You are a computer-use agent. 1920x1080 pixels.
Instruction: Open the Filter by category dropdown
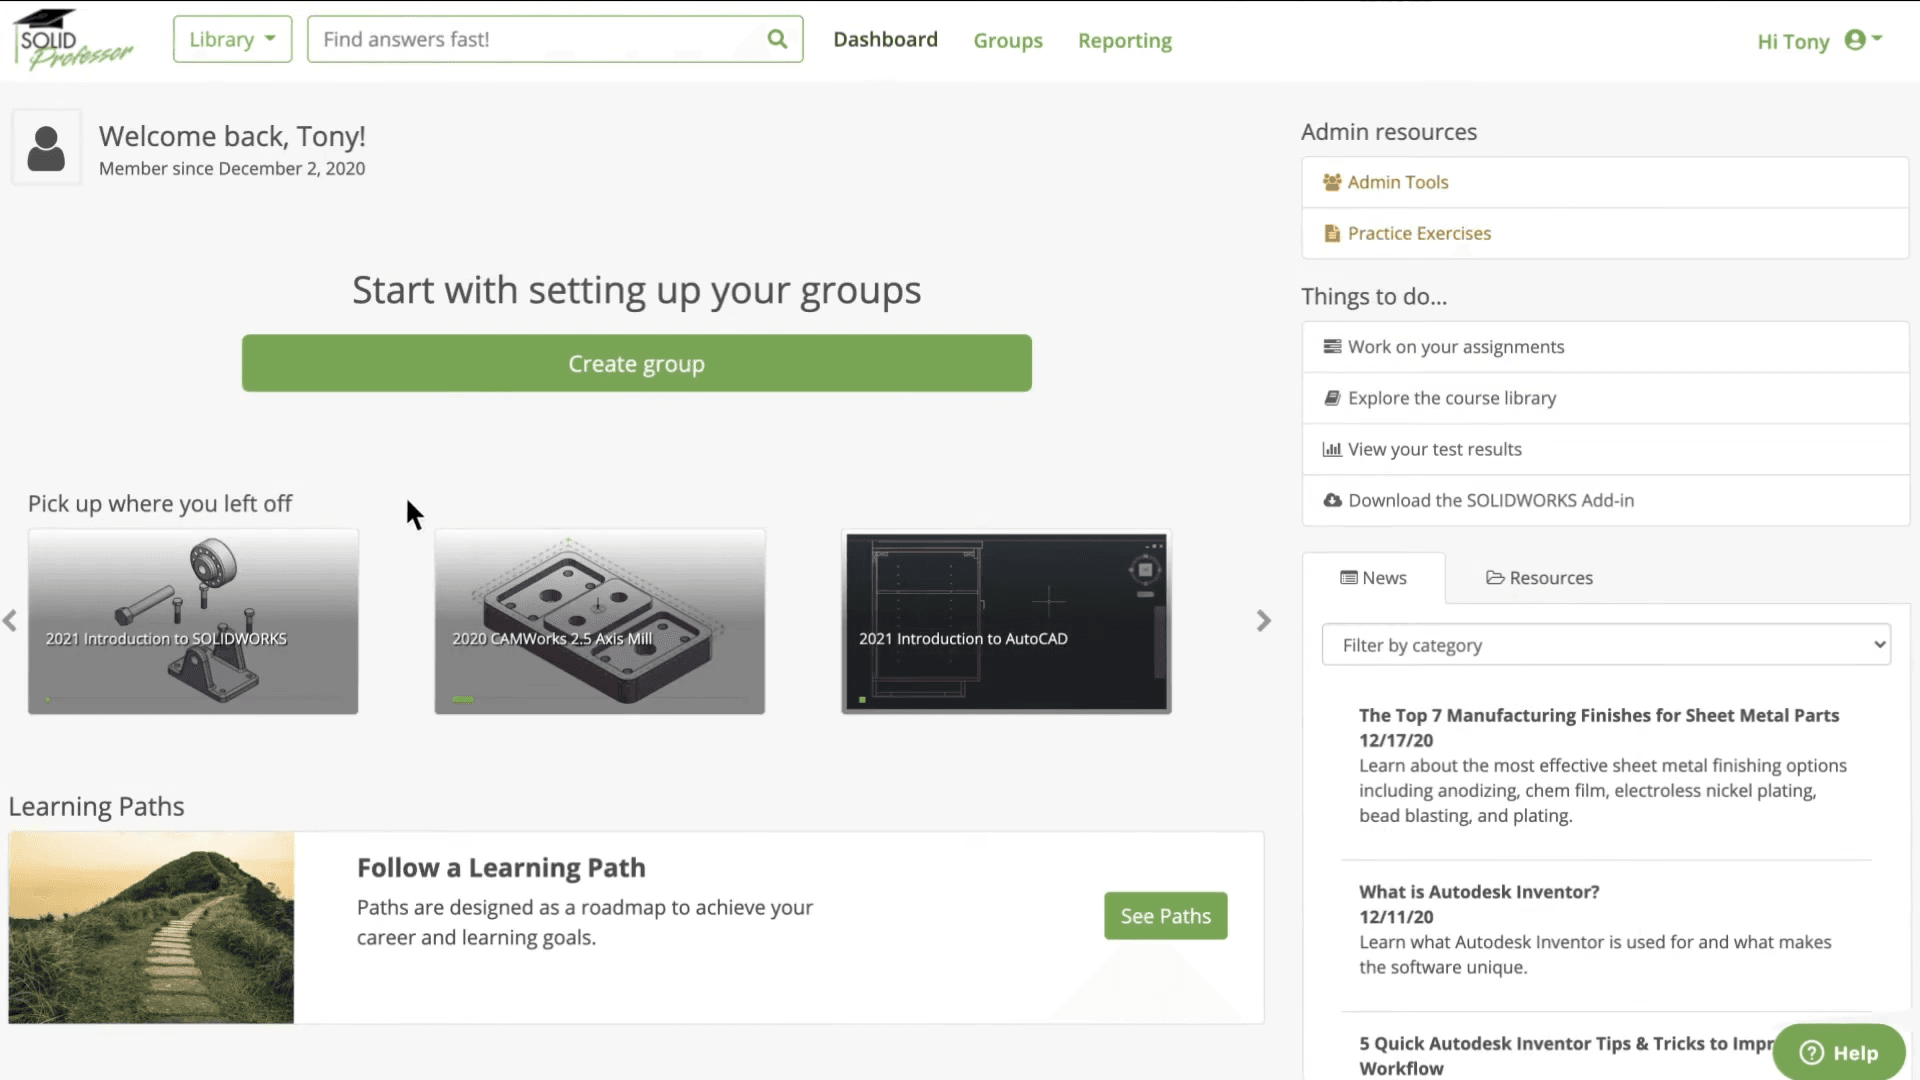[x=1606, y=645]
